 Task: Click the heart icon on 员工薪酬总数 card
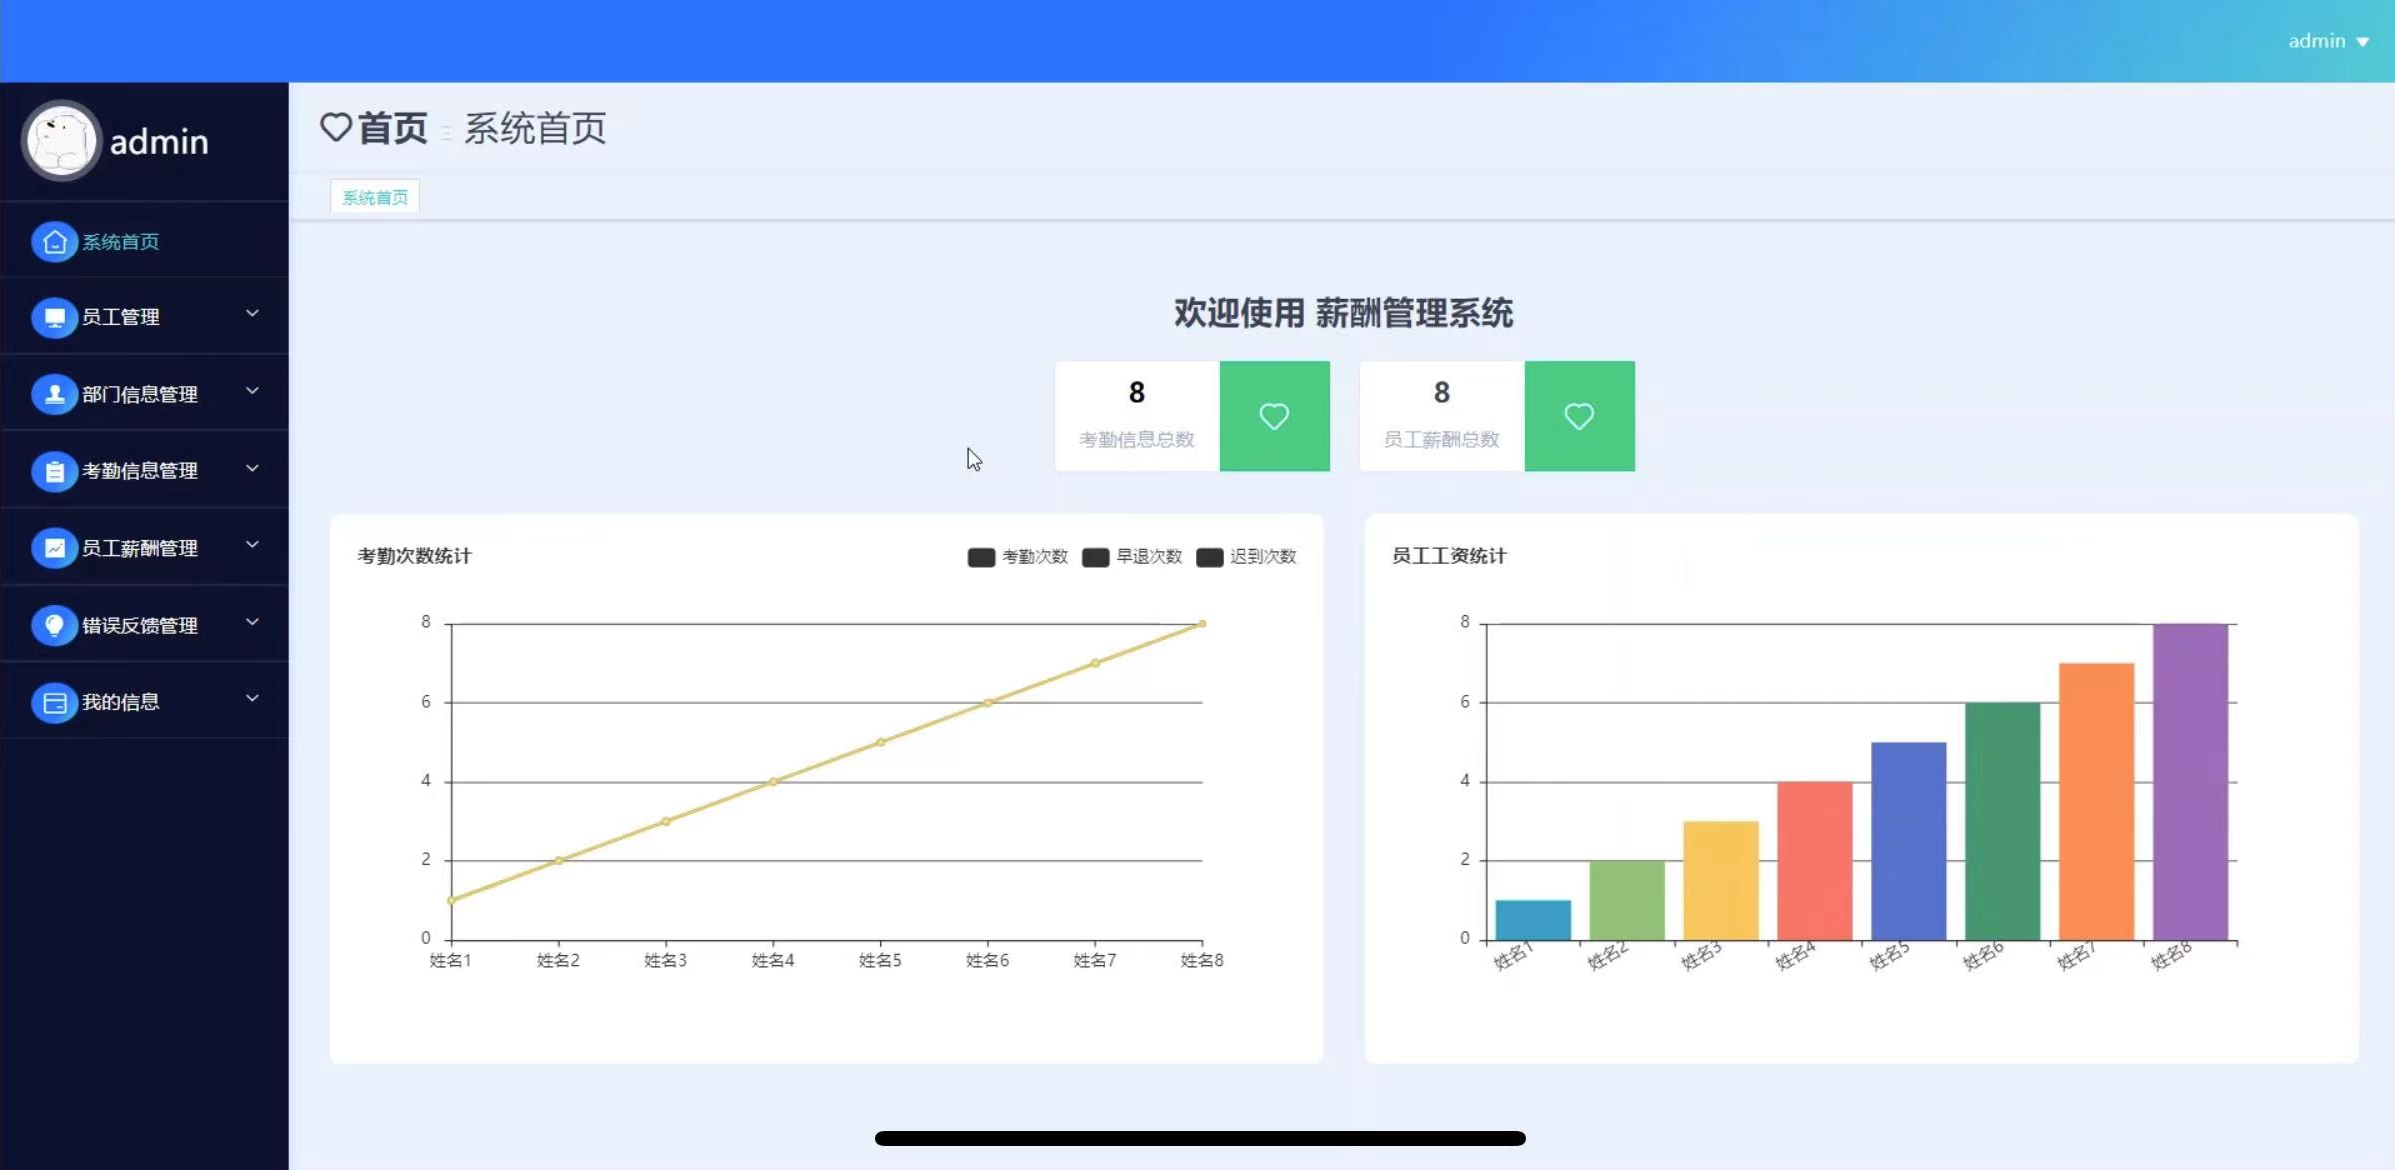[1578, 416]
